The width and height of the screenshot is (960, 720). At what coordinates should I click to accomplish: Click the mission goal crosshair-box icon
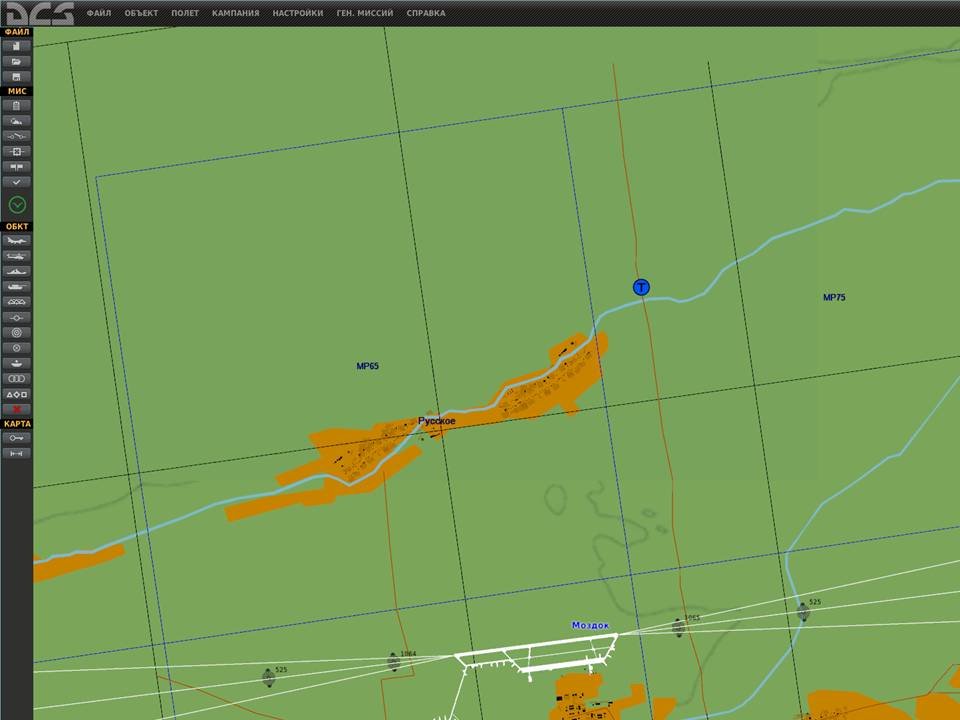(17, 151)
